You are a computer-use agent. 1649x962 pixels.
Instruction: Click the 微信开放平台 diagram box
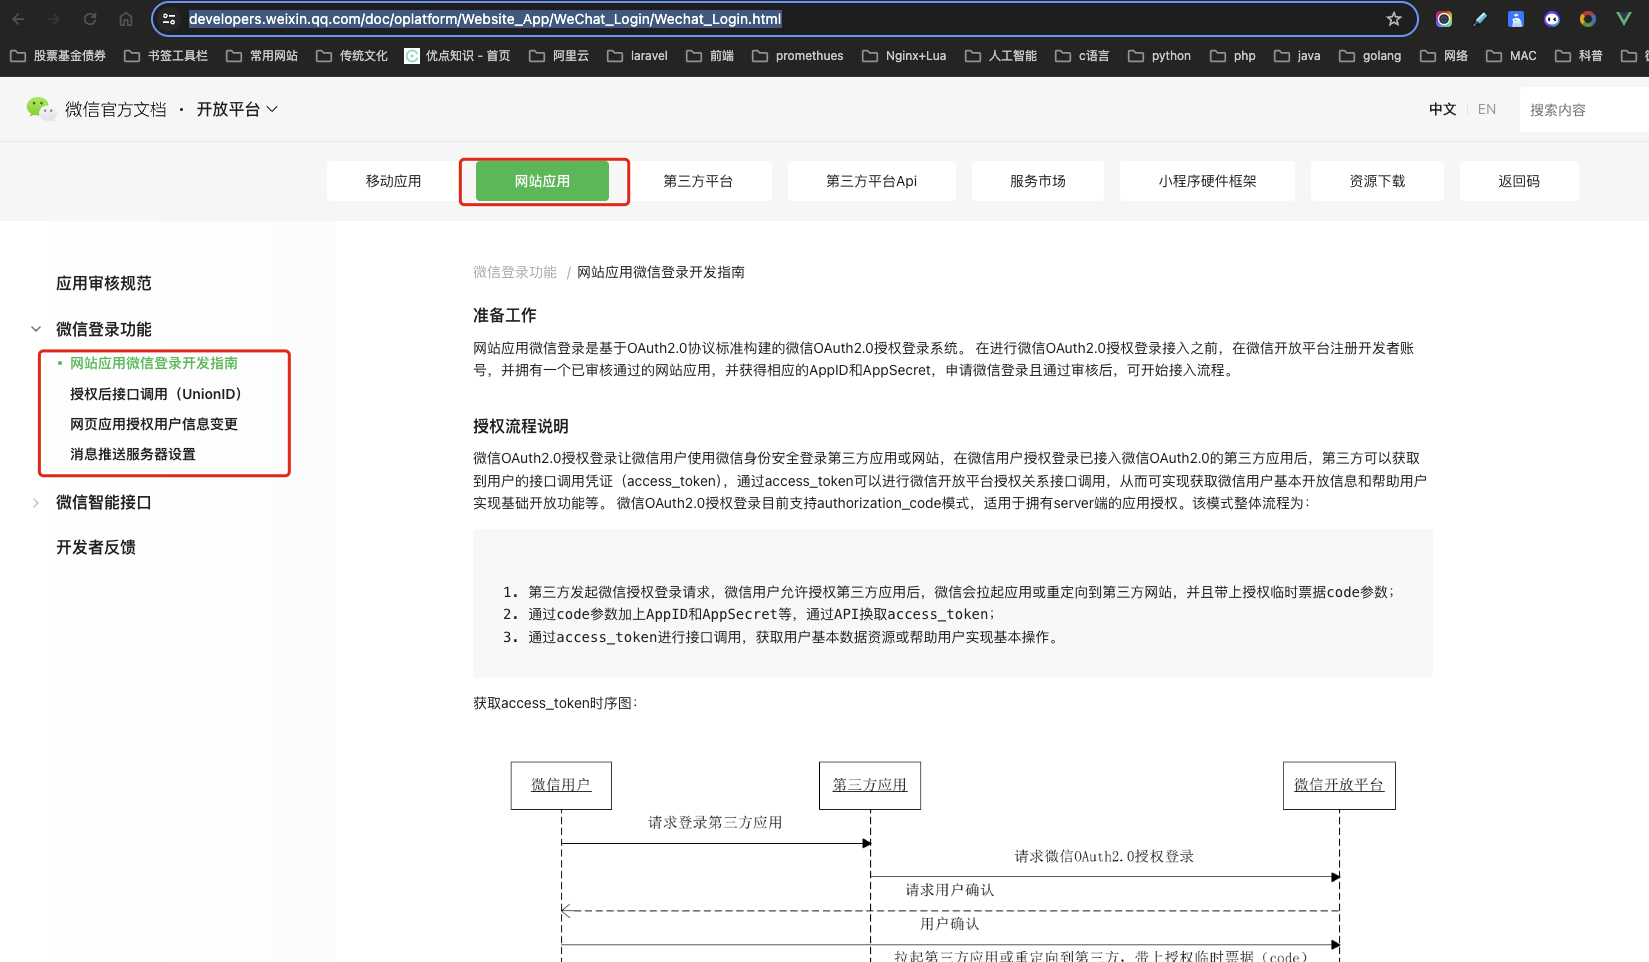click(1339, 785)
